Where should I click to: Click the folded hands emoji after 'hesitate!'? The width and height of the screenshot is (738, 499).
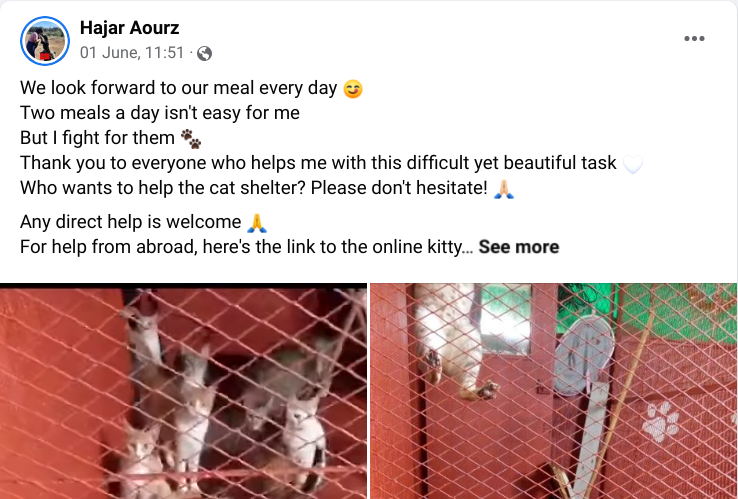click(x=504, y=189)
